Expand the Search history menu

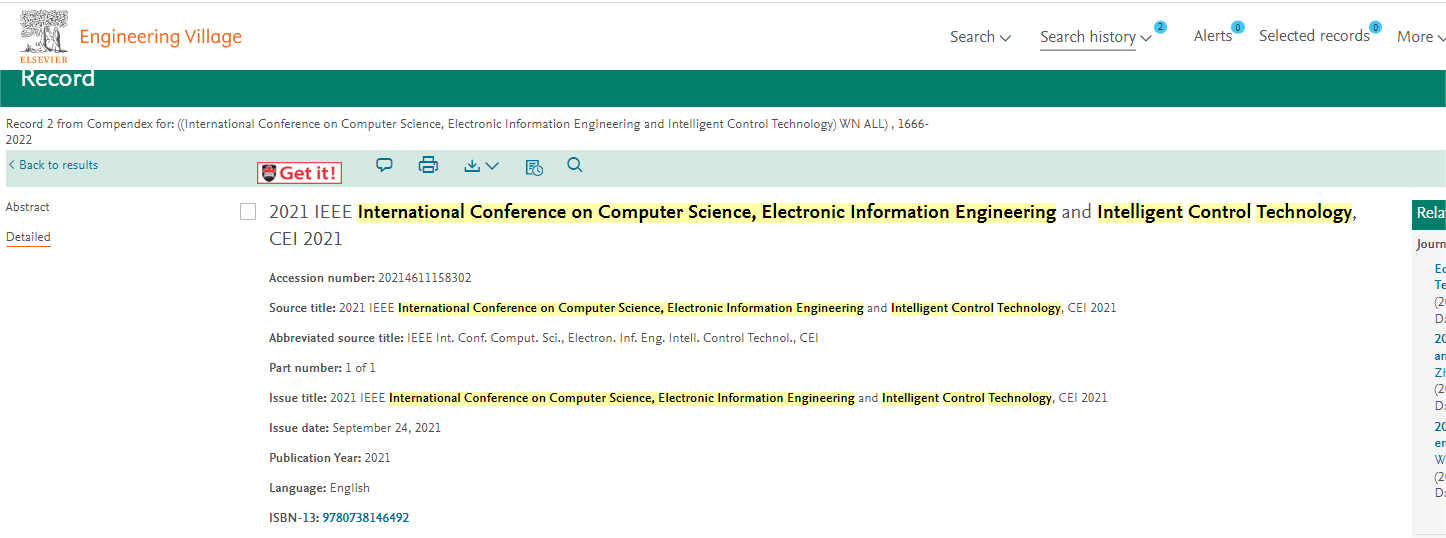pos(1096,37)
